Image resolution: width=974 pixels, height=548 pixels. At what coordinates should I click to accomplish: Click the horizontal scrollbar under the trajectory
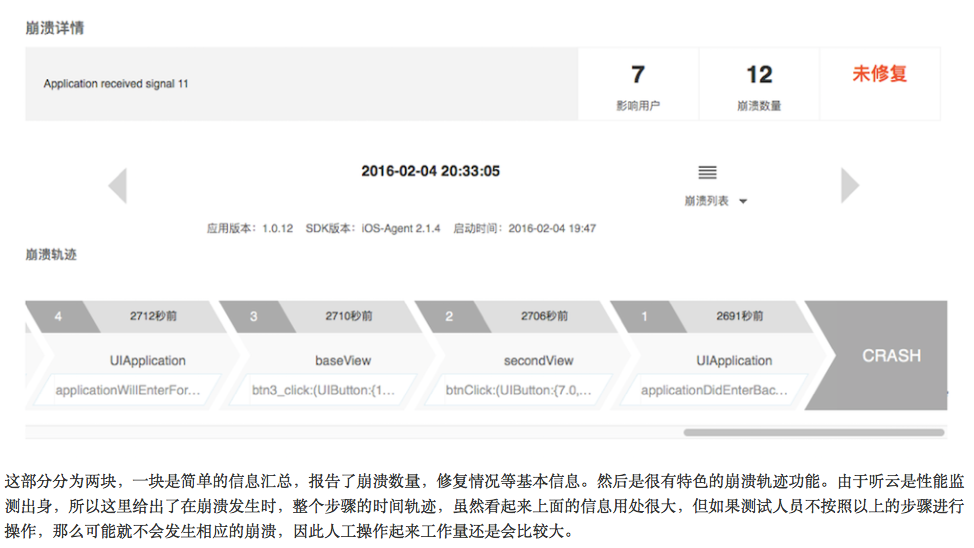click(813, 433)
